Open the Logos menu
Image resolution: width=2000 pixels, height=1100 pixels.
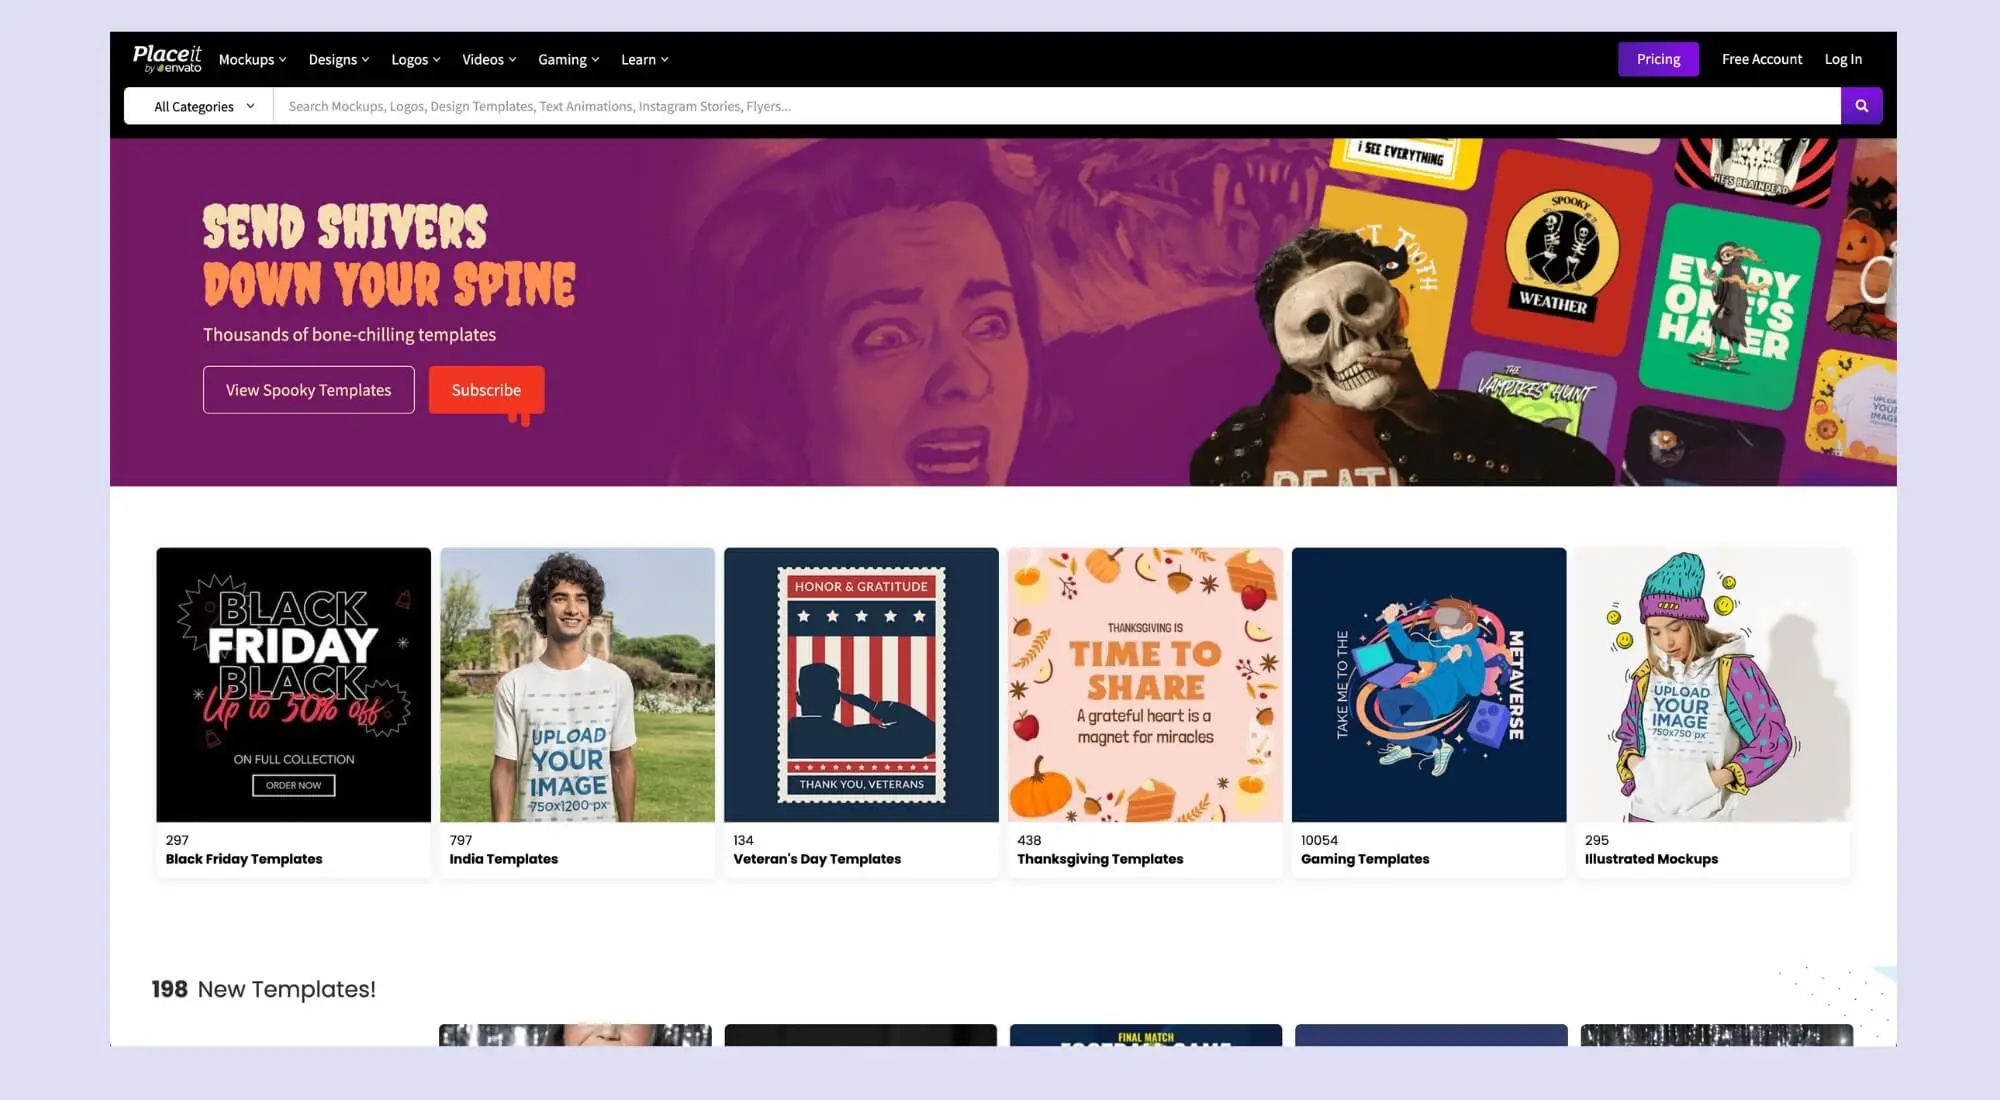[x=415, y=60]
